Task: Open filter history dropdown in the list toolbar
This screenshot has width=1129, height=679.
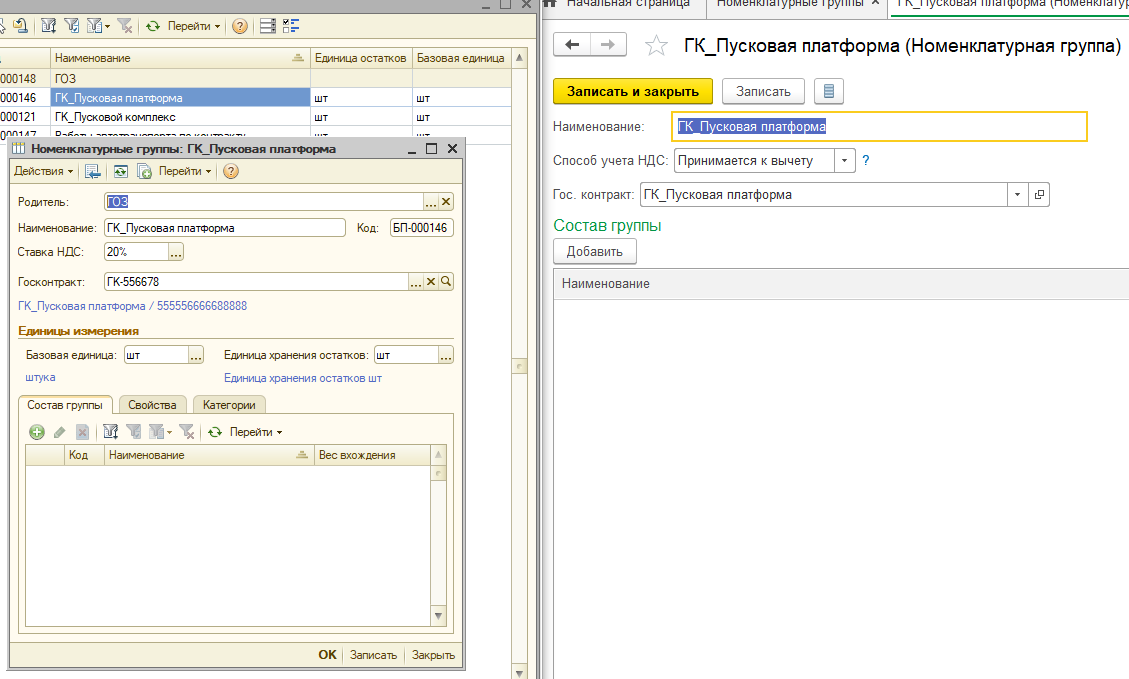Action: (99, 27)
